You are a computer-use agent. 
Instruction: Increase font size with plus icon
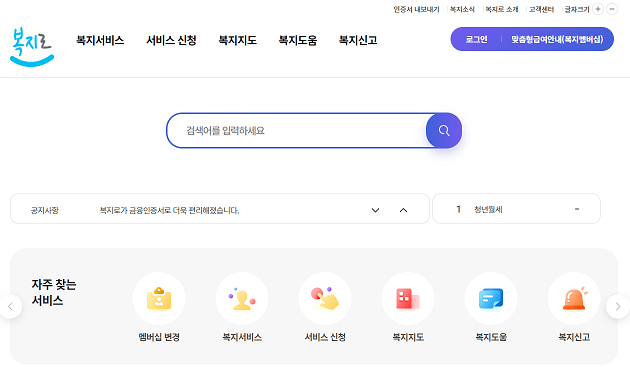(598, 9)
